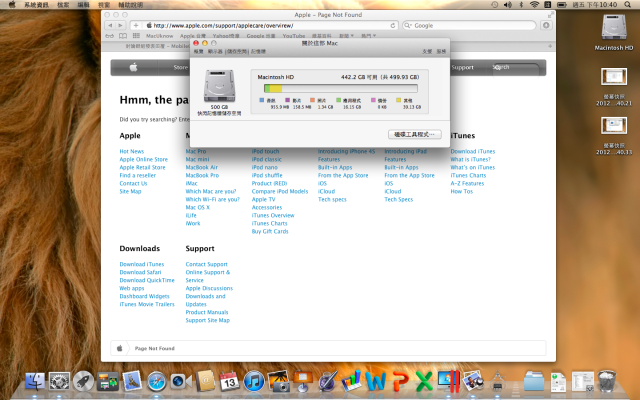Image resolution: width=640 pixels, height=400 pixels.
Task: Switch to fourth tab in About This Mac
Action: click(258, 51)
